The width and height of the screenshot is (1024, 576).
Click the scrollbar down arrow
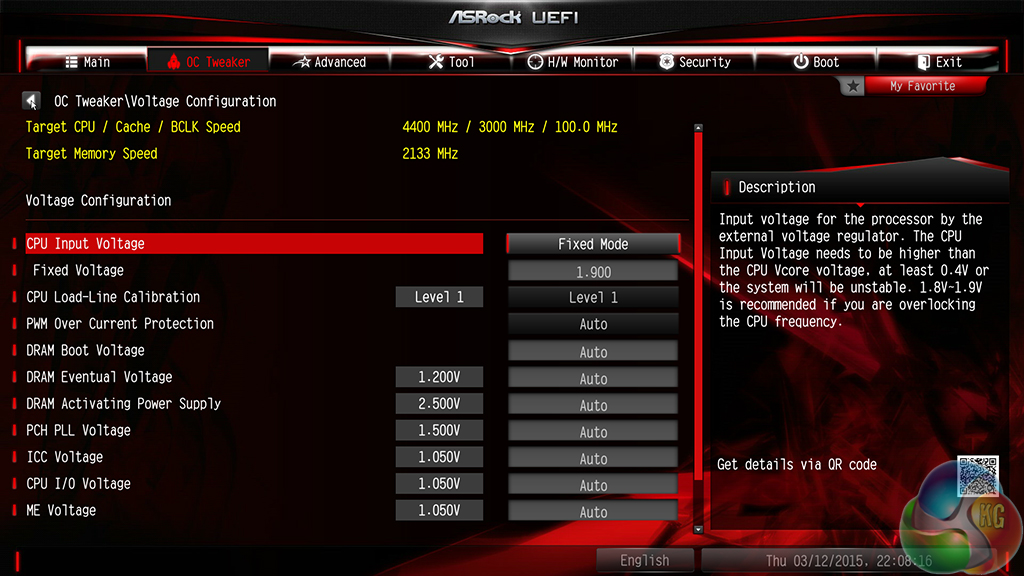coord(698,529)
